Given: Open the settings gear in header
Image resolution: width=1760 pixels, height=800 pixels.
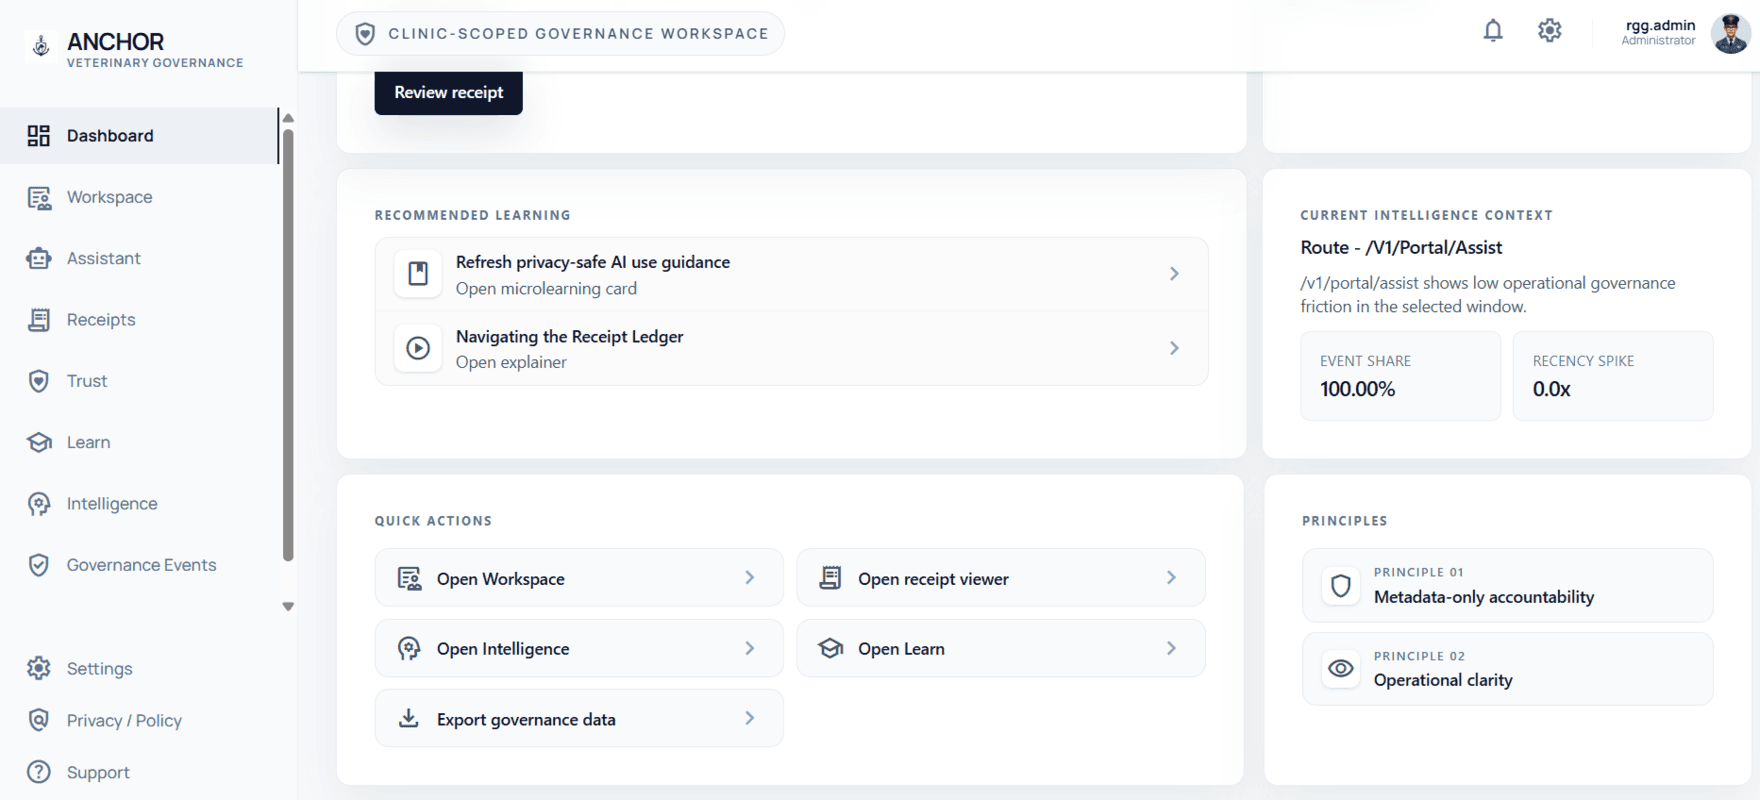Looking at the screenshot, I should click(x=1550, y=31).
